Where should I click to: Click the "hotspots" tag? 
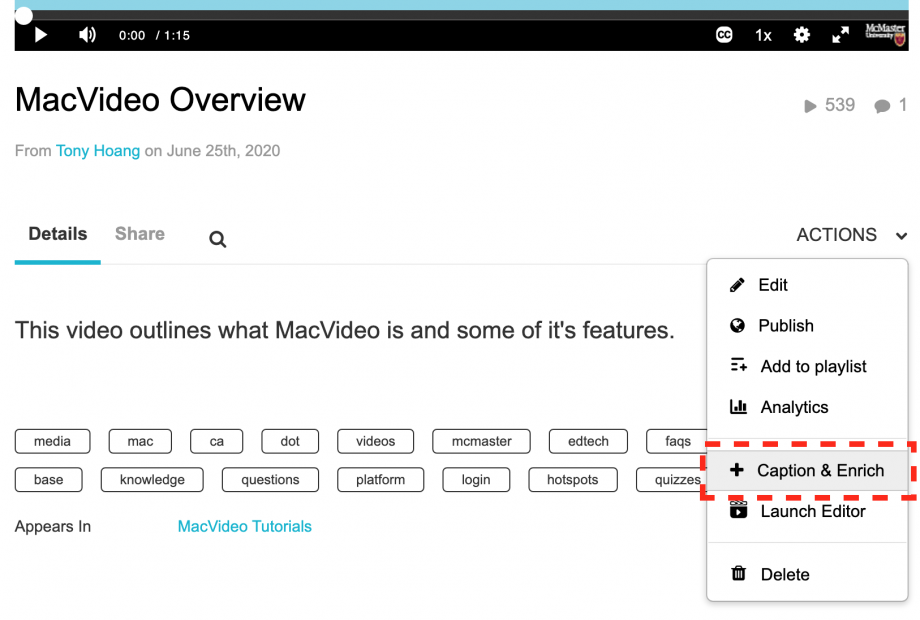(573, 480)
